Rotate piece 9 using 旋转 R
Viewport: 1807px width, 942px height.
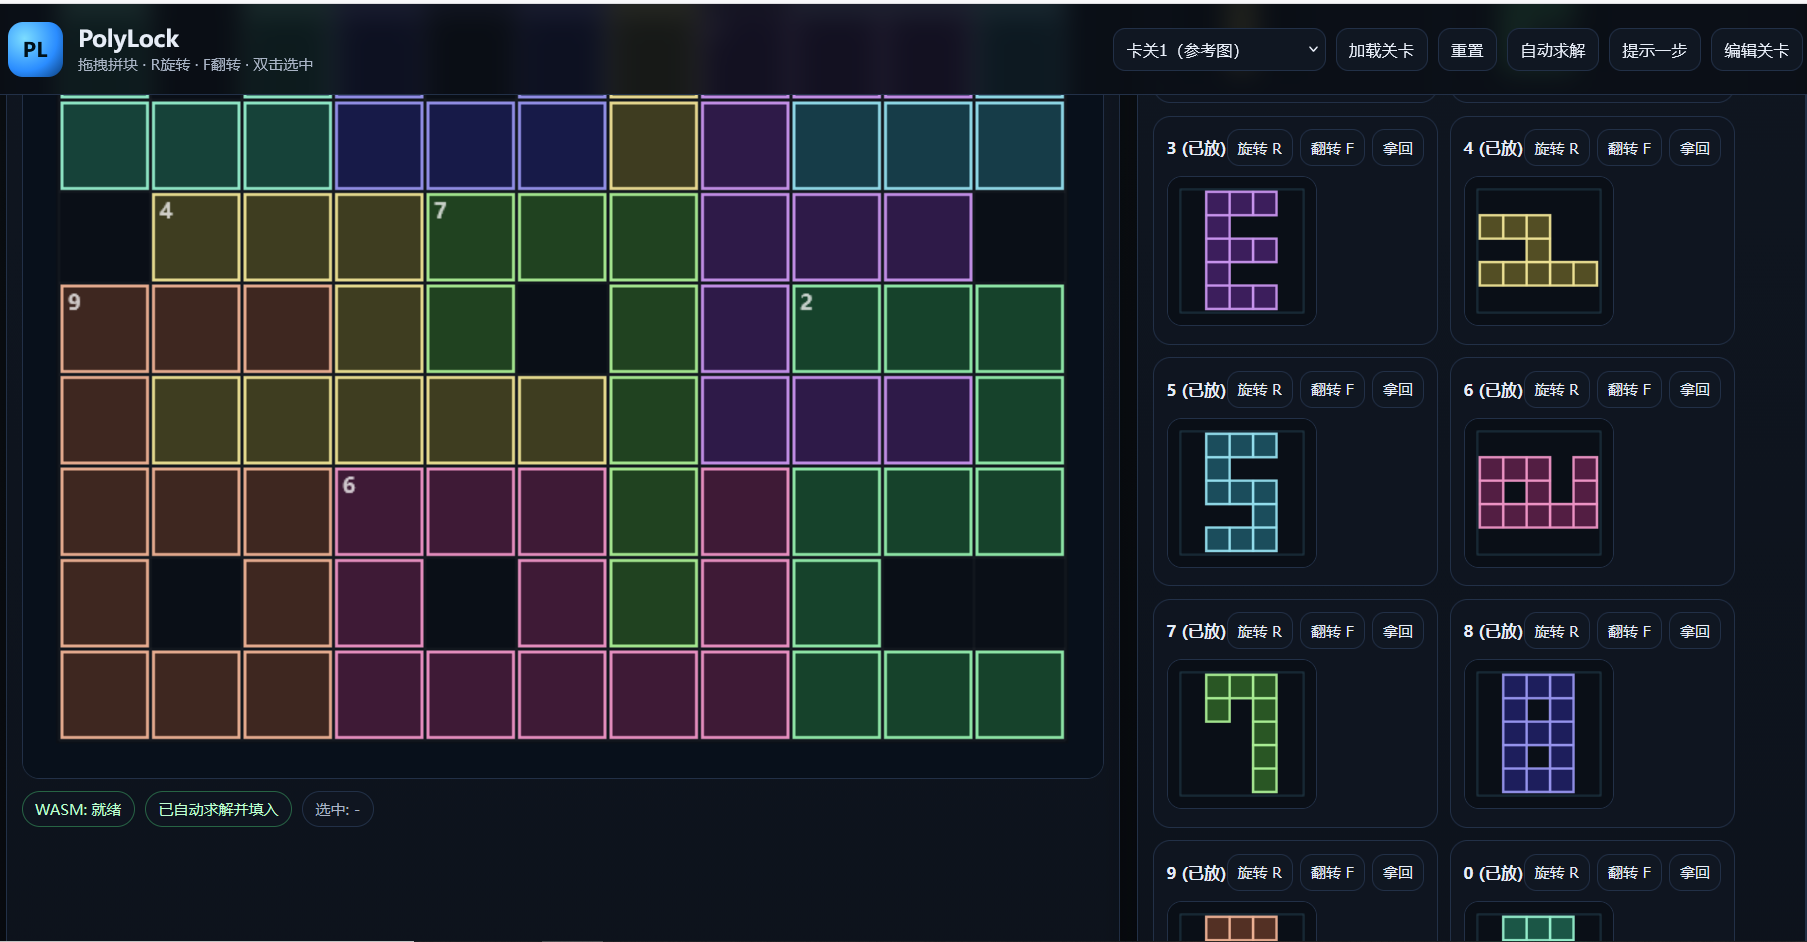[1259, 872]
